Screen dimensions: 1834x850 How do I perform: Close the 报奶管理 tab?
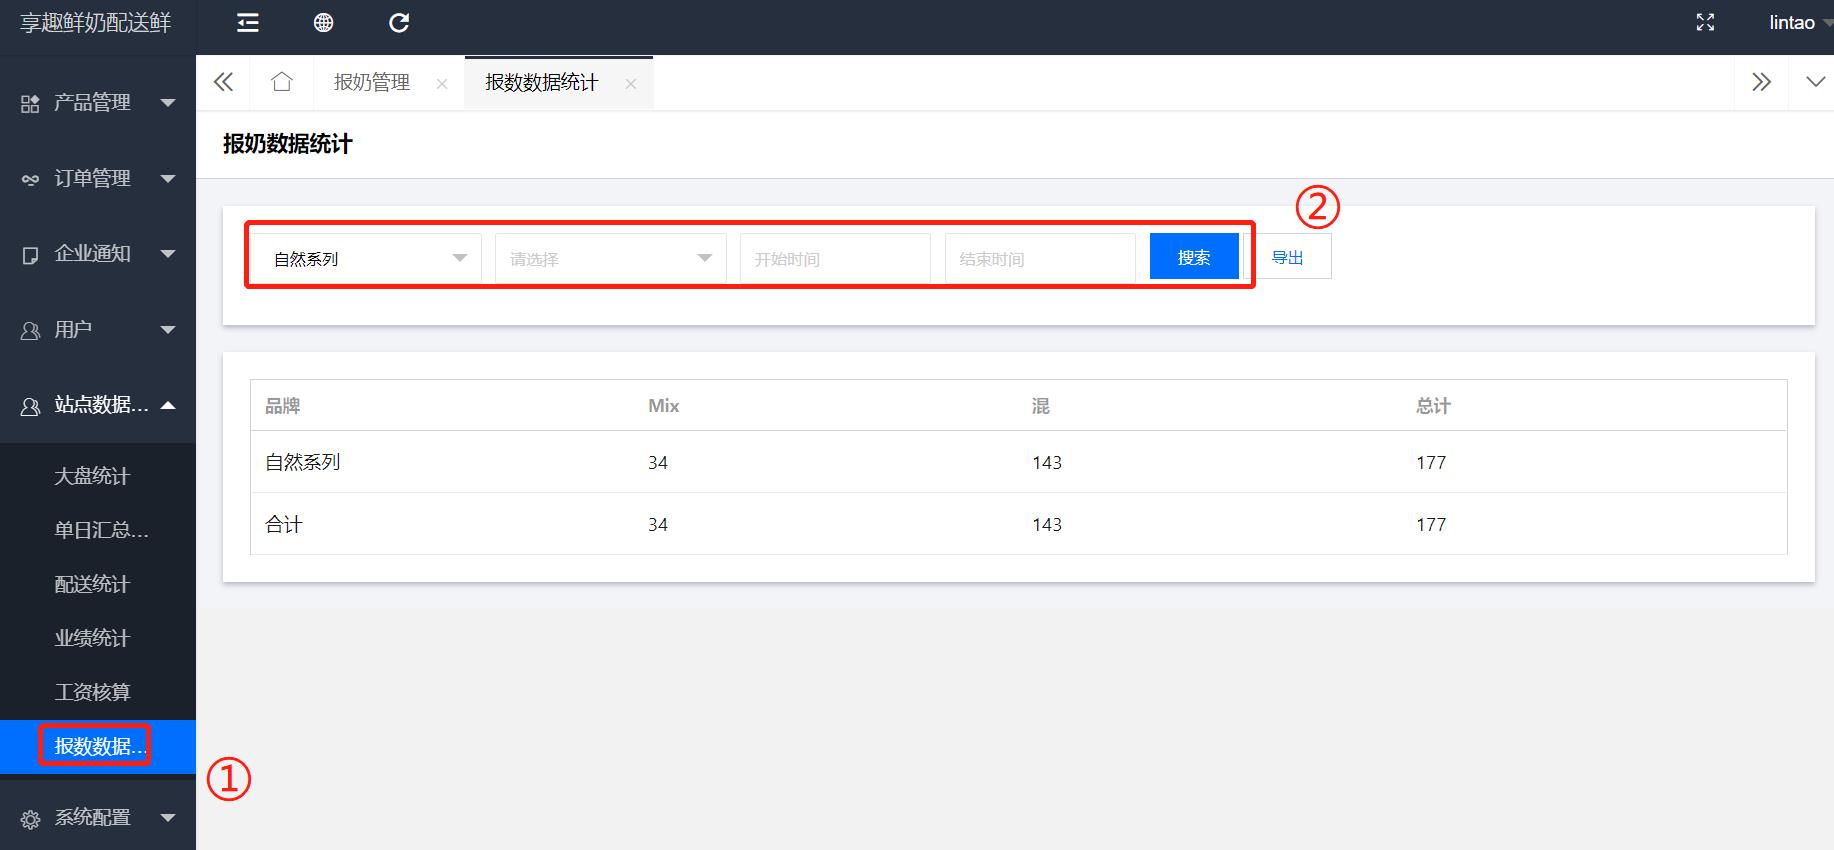(x=442, y=84)
